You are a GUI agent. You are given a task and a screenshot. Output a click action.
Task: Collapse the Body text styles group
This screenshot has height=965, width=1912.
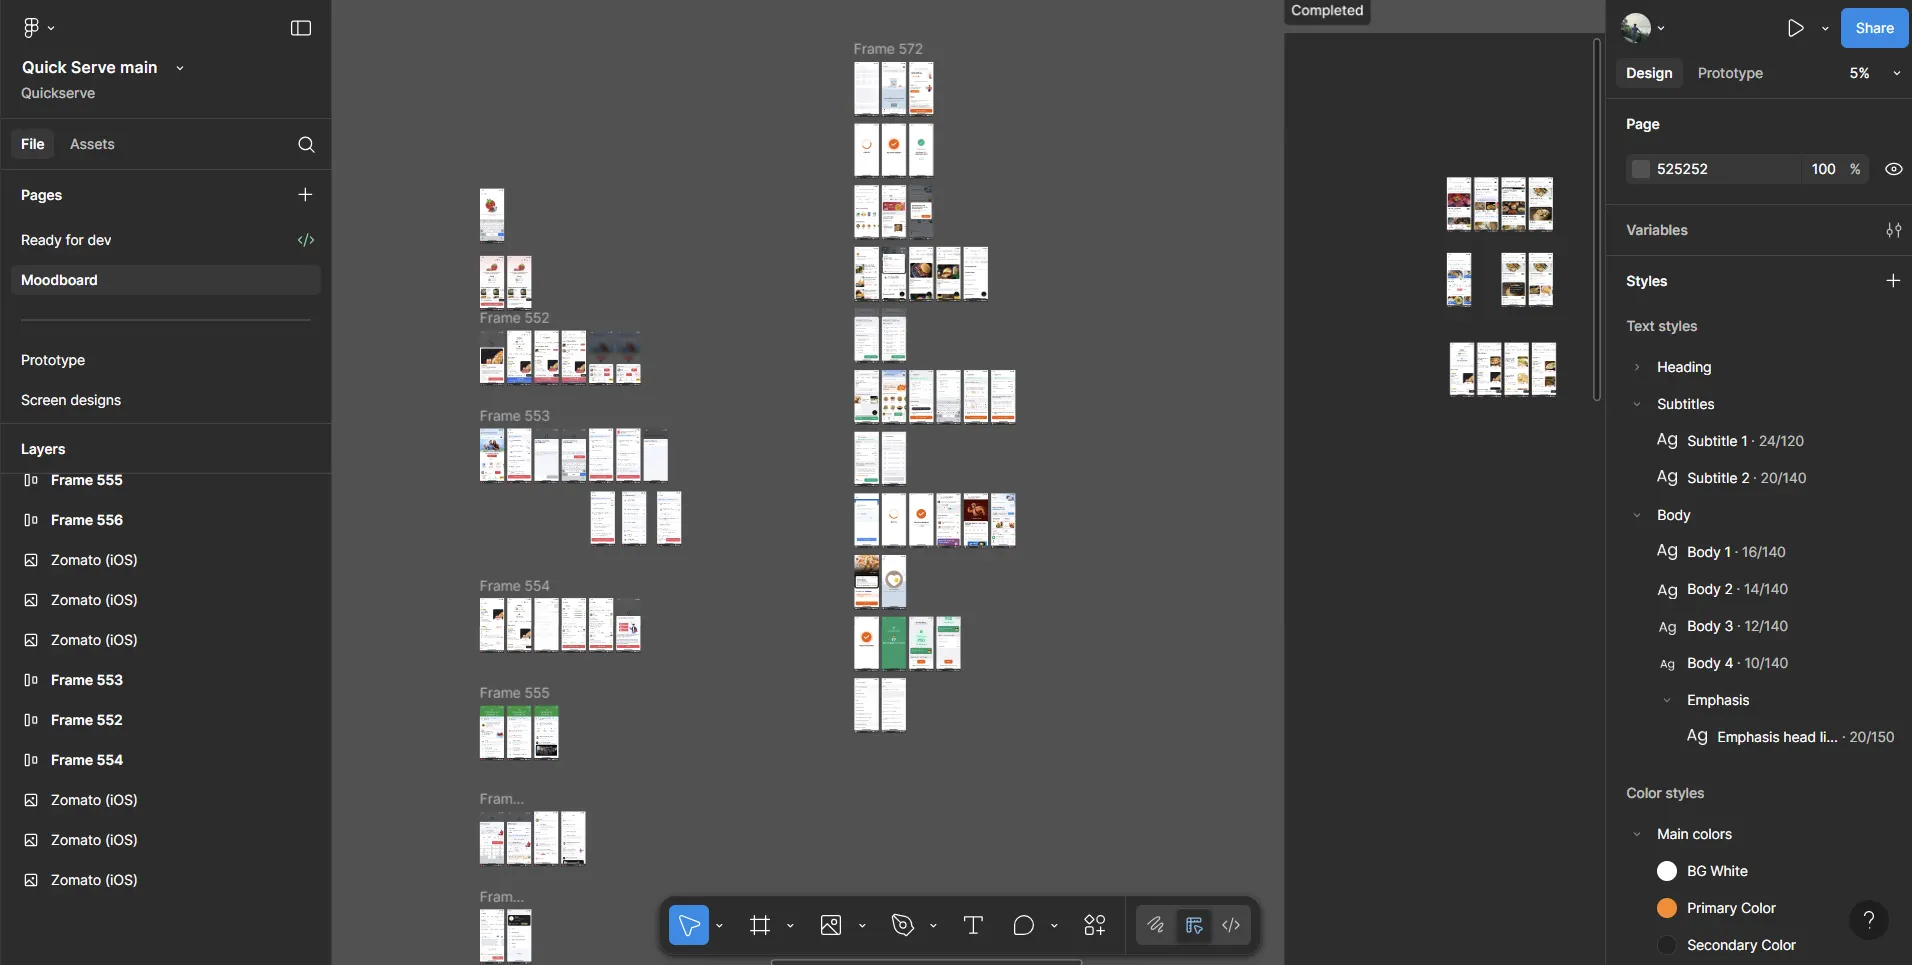pos(1637,515)
